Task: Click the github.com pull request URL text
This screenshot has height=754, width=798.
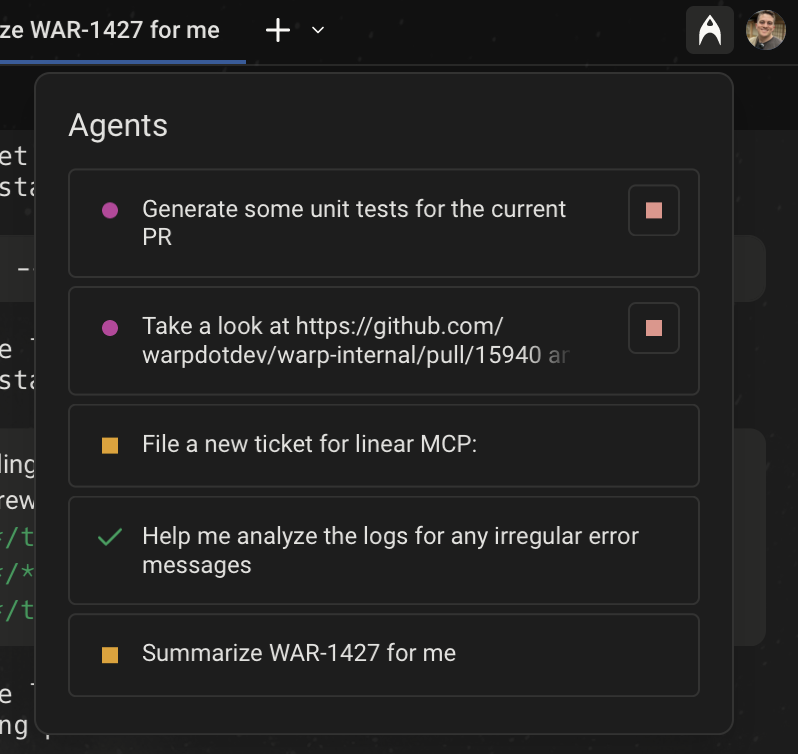Action: pos(355,341)
